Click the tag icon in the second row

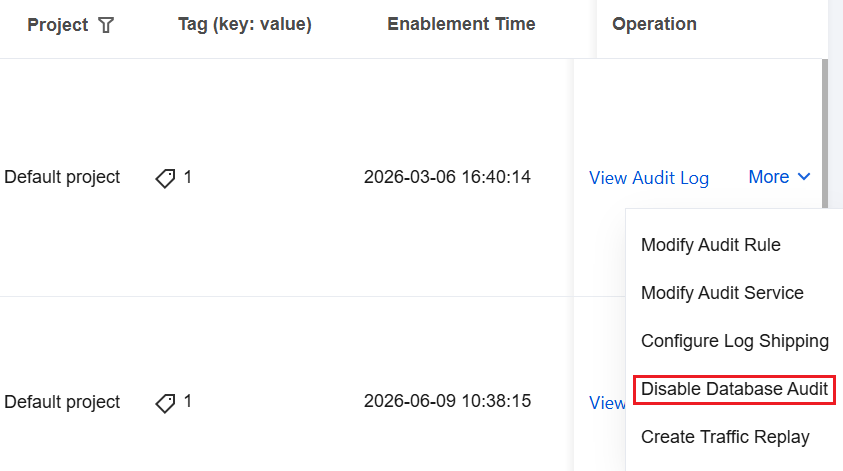coord(165,403)
